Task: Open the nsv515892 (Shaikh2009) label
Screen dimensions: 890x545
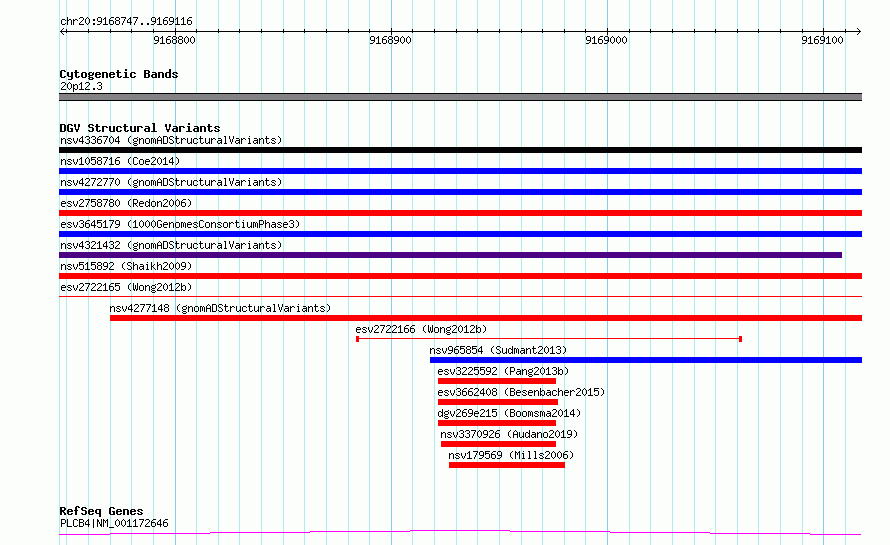Action: (x=126, y=266)
